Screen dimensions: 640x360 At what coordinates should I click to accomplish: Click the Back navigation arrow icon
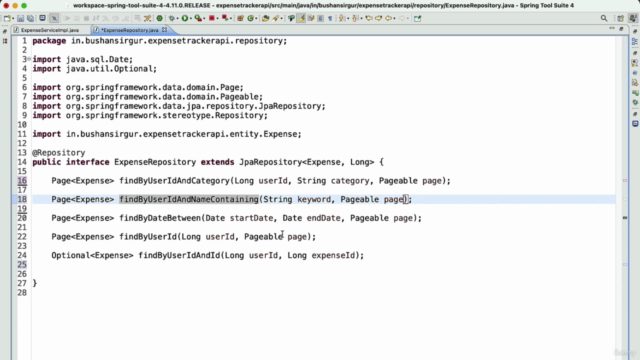coord(388,18)
